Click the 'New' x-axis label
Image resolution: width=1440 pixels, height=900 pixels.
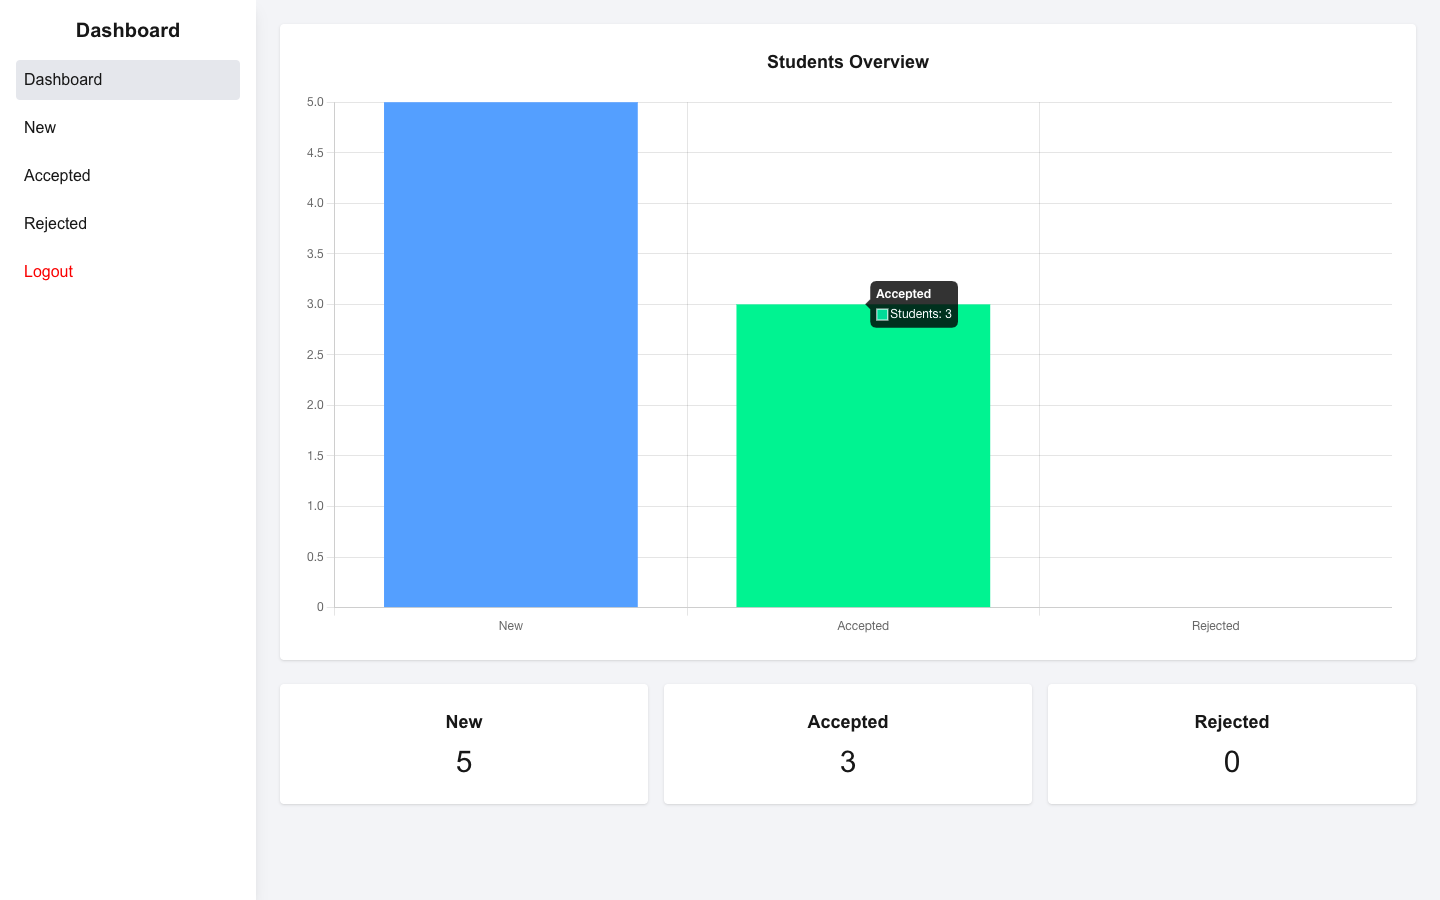(x=511, y=626)
